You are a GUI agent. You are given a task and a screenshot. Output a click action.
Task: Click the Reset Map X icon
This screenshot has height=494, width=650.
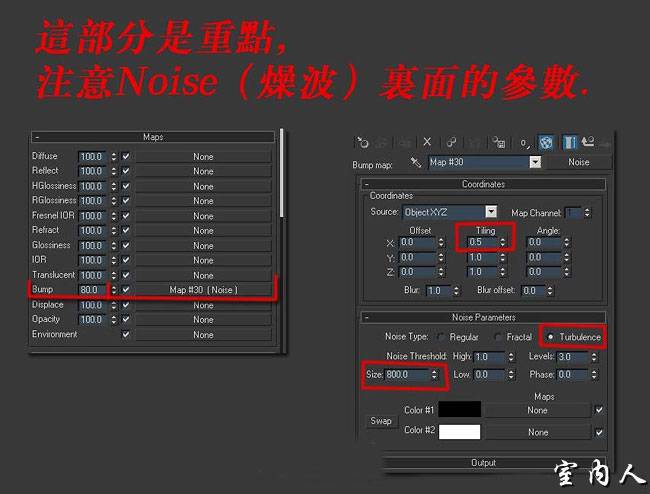[427, 142]
